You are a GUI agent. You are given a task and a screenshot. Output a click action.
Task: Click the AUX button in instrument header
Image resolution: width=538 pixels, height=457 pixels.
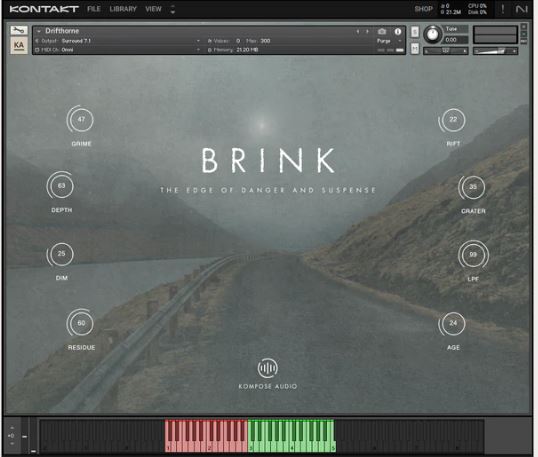tap(524, 42)
